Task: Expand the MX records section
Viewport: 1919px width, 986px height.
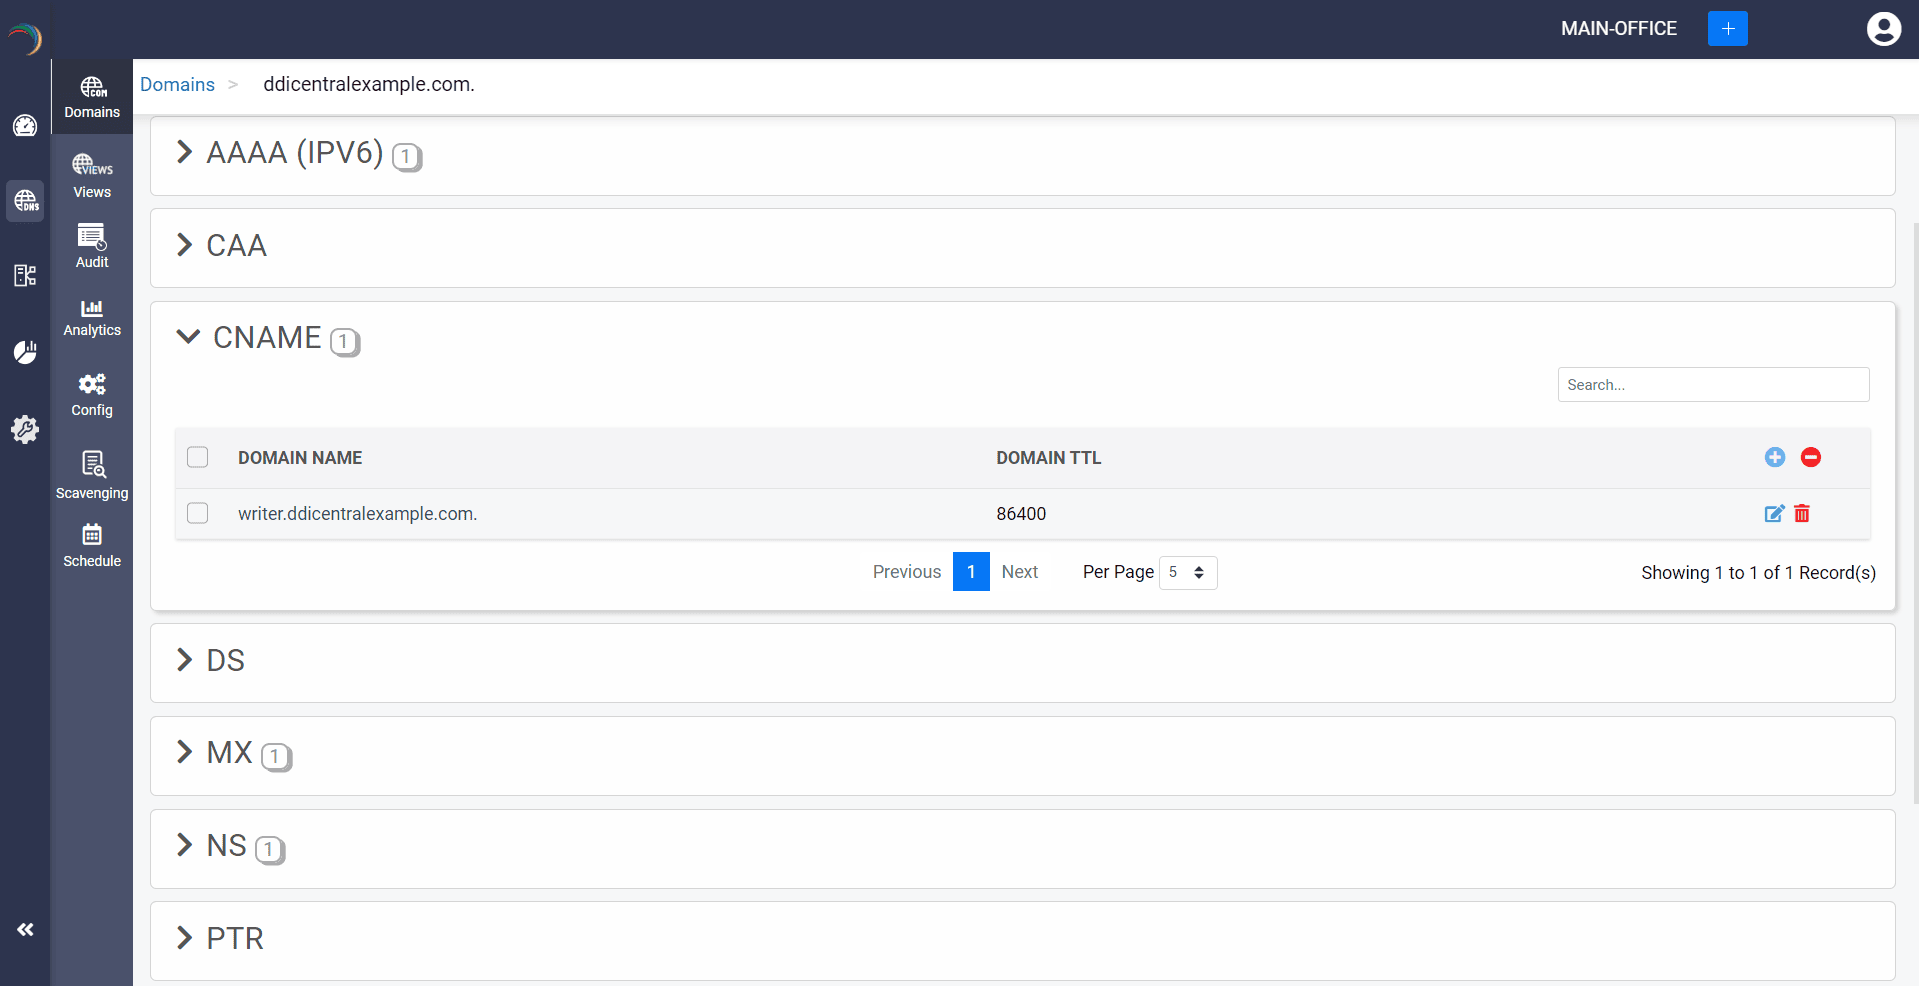Action: (184, 752)
